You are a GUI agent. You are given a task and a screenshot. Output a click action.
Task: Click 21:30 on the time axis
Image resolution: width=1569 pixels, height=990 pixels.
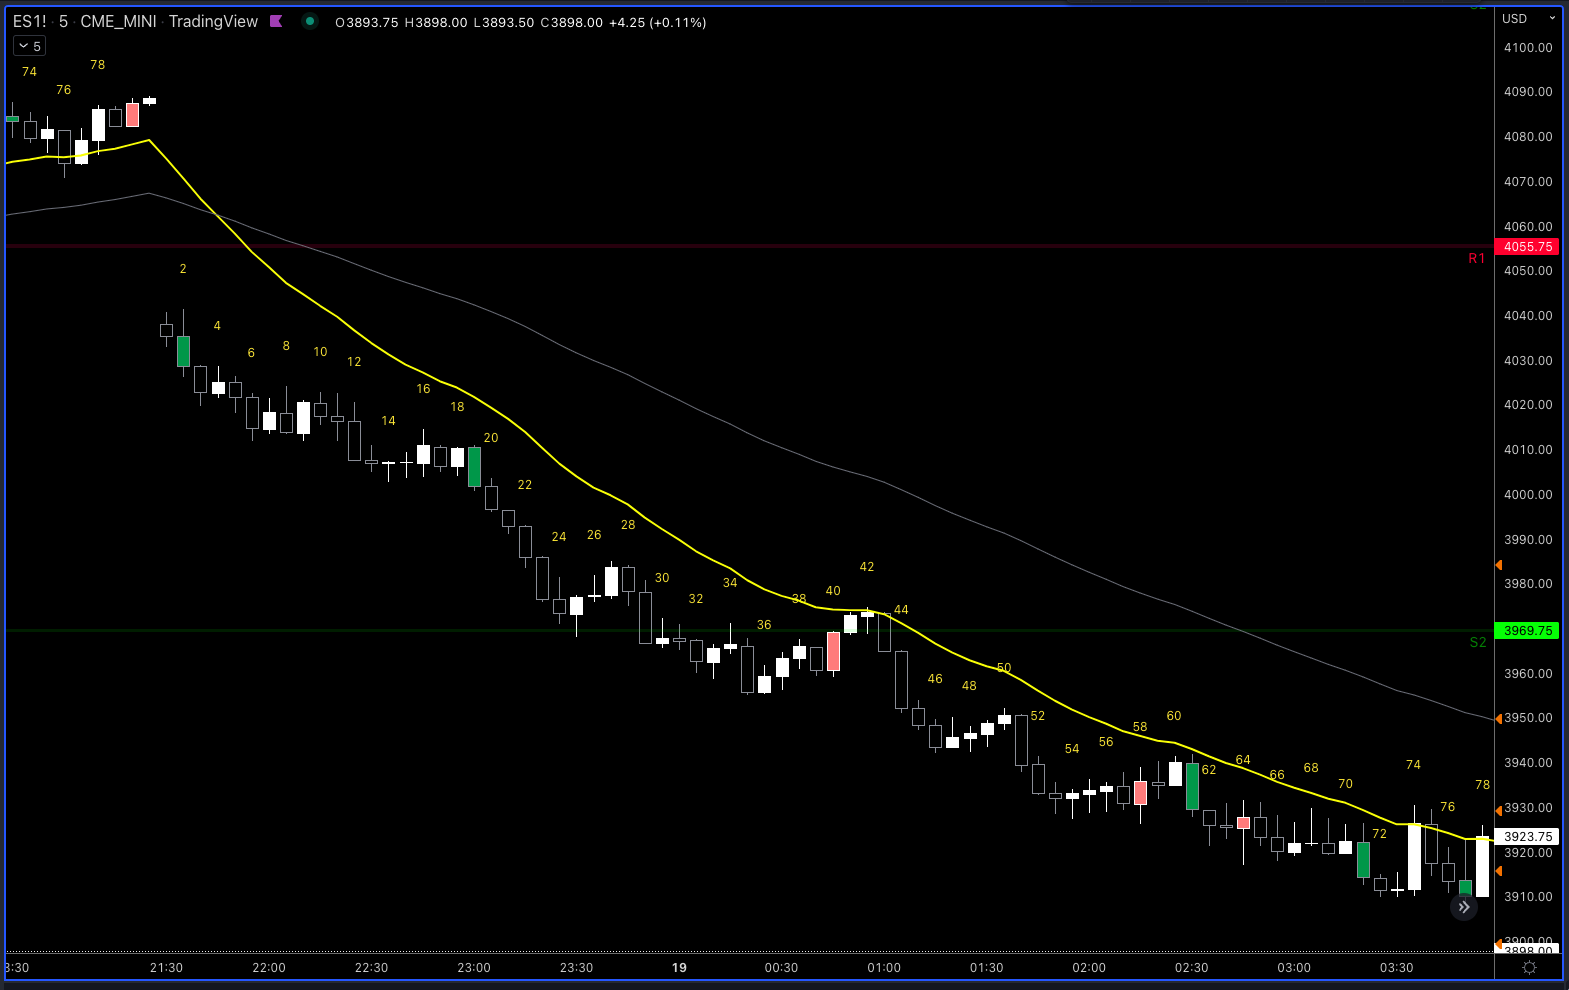click(166, 968)
